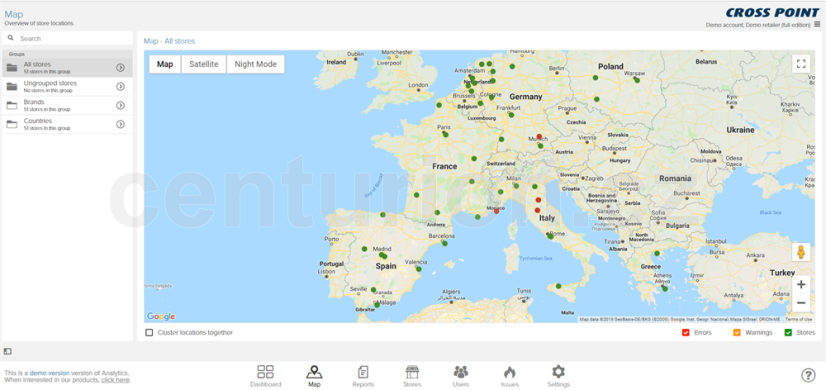Zoom out on the map
Viewport: 826px width, 390px height.
point(801,303)
